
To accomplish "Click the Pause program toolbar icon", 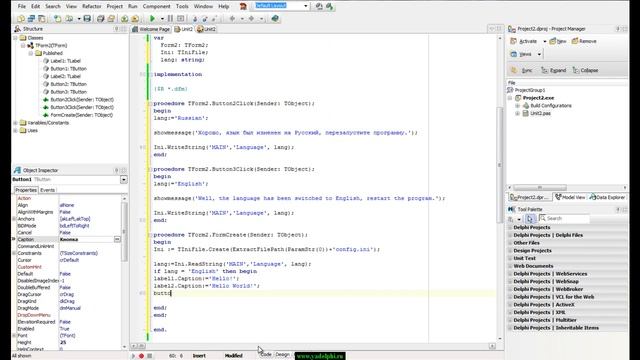I will coord(170,18).
